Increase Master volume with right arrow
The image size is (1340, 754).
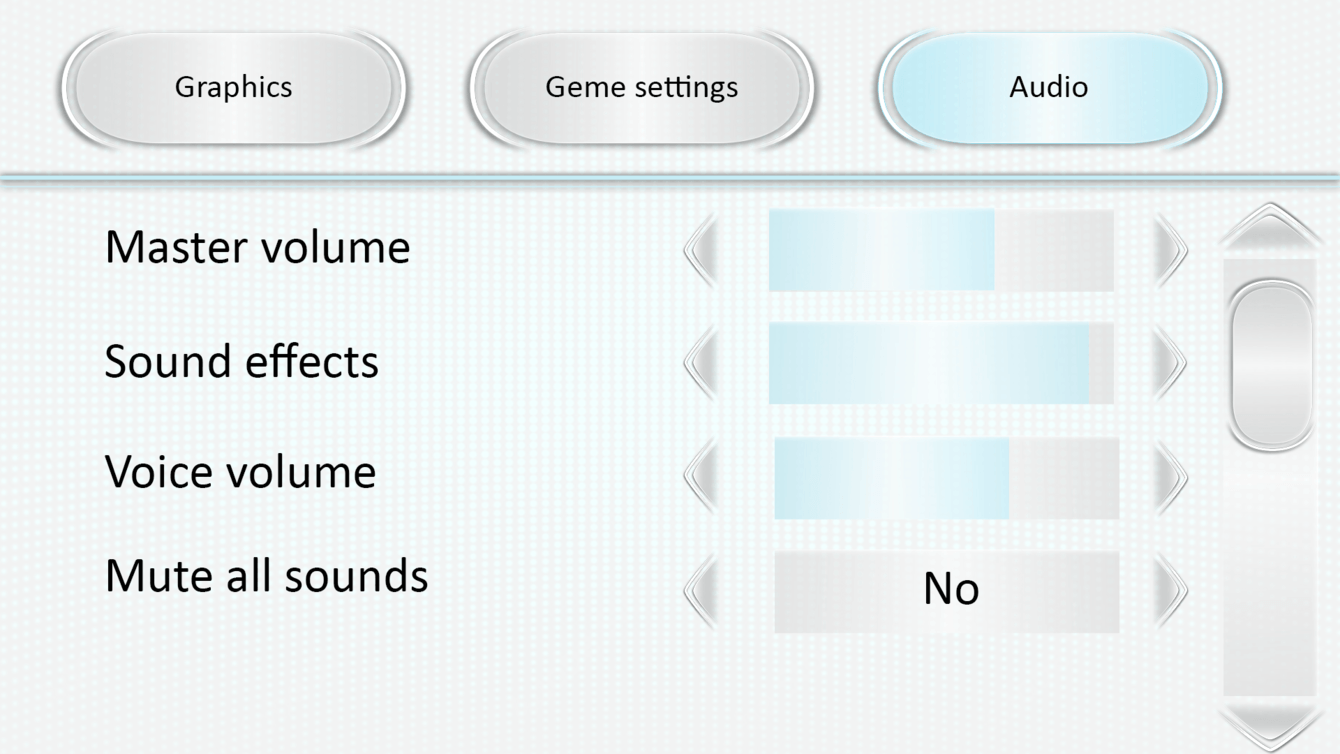pyautogui.click(x=1171, y=250)
